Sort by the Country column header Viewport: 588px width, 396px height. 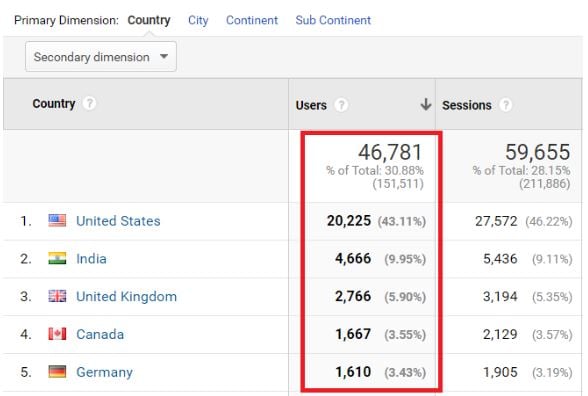click(x=54, y=104)
